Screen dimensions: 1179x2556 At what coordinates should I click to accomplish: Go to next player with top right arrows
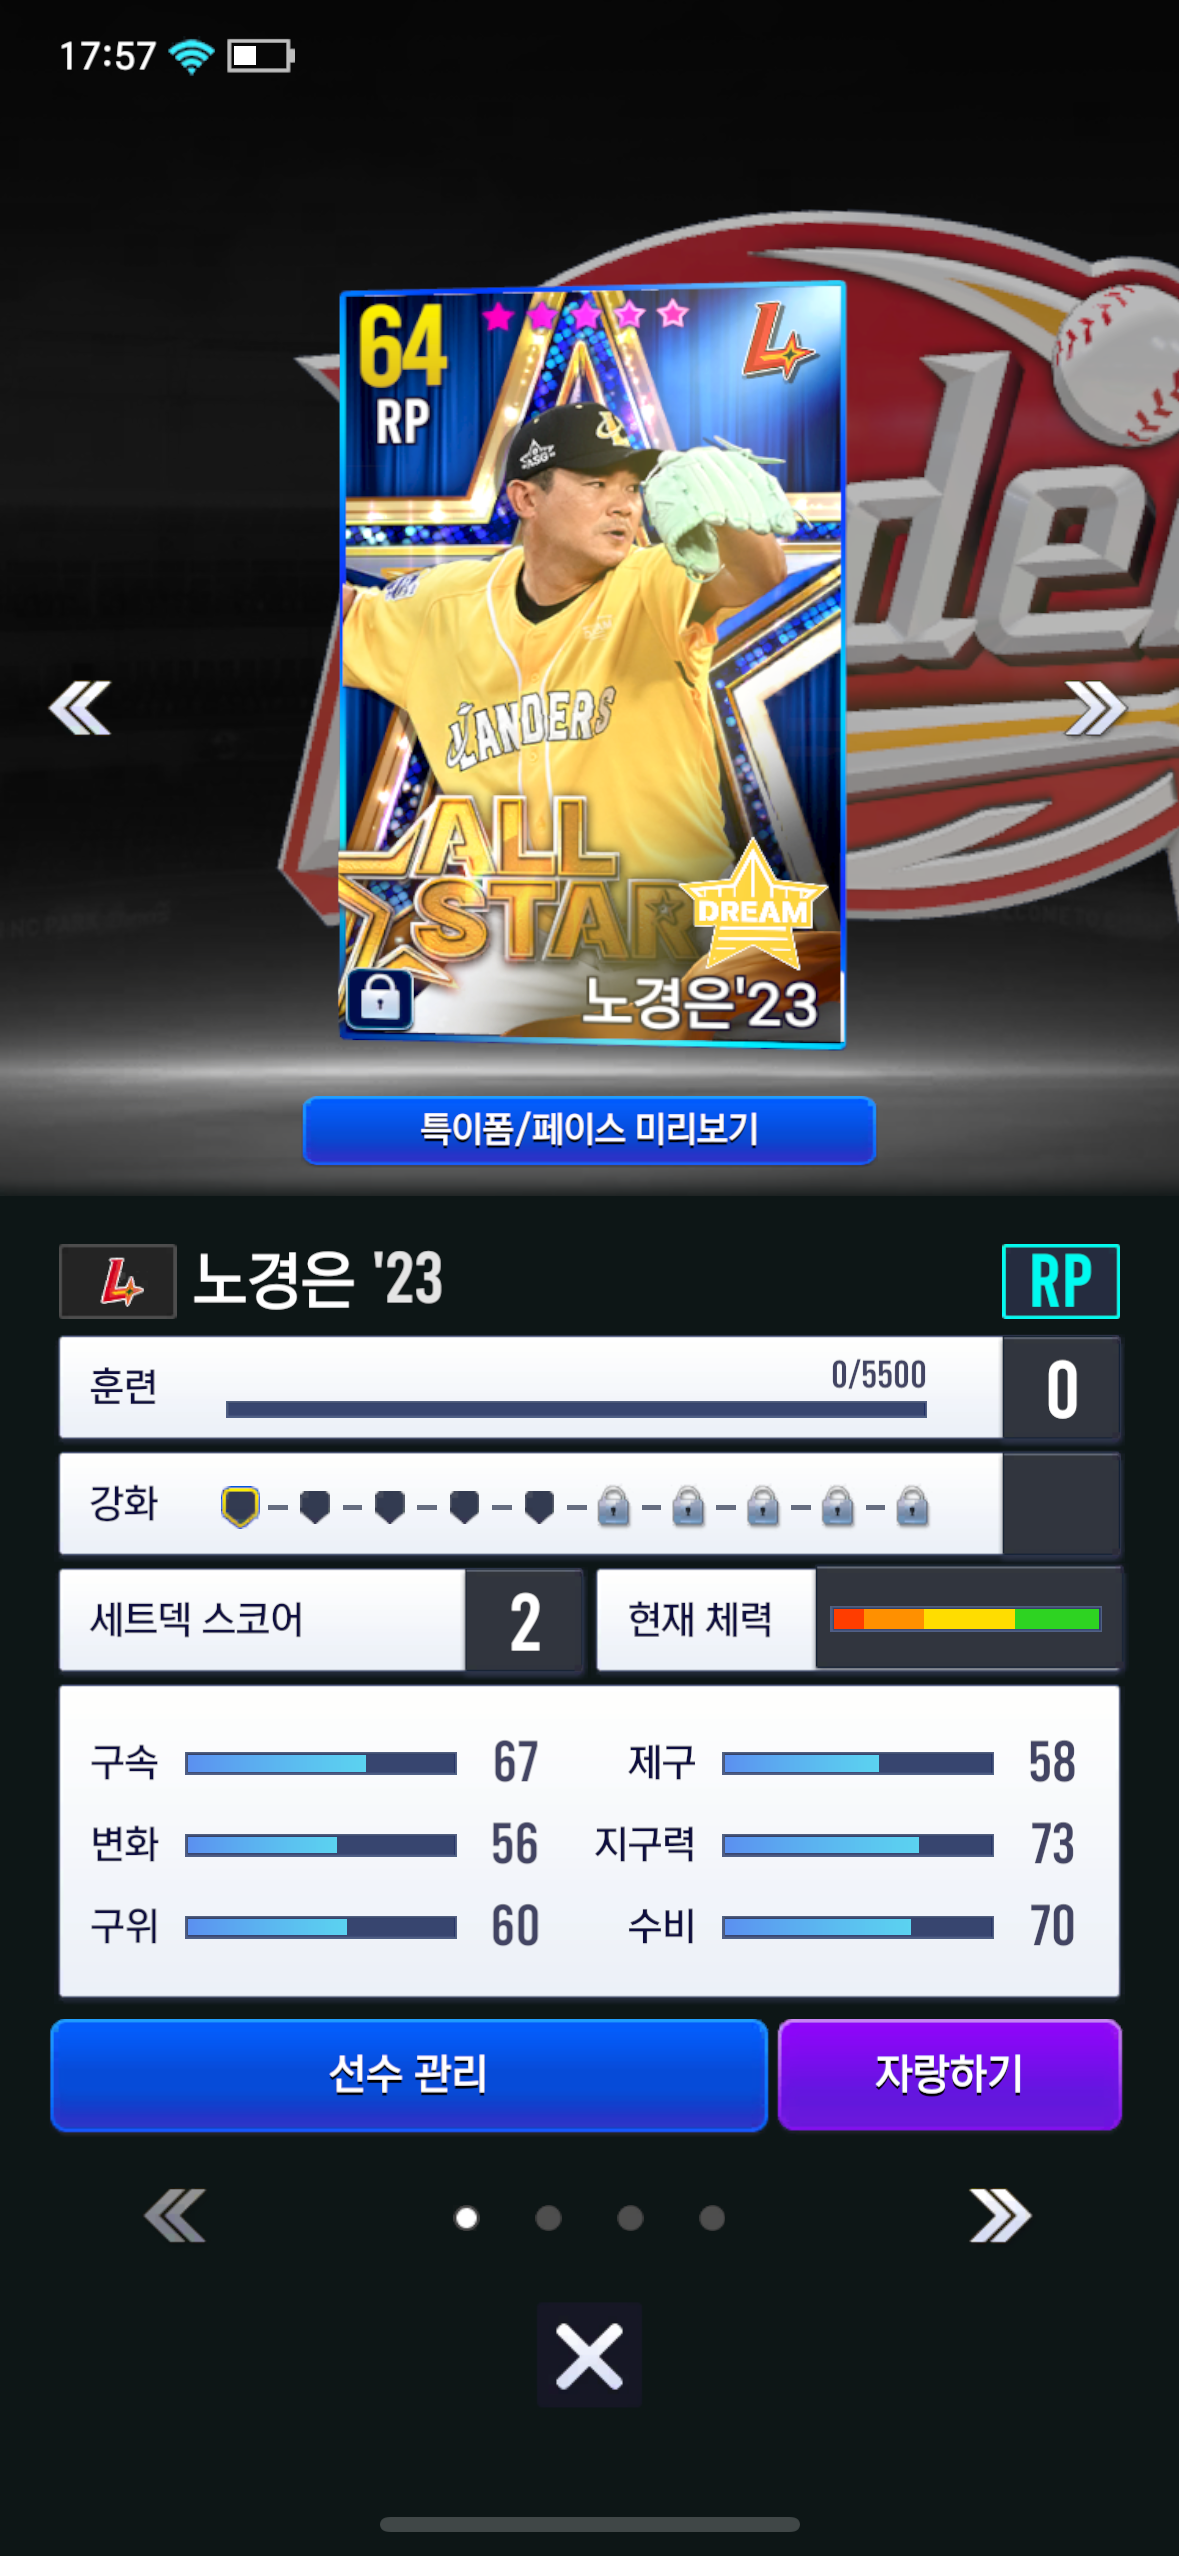point(1095,708)
